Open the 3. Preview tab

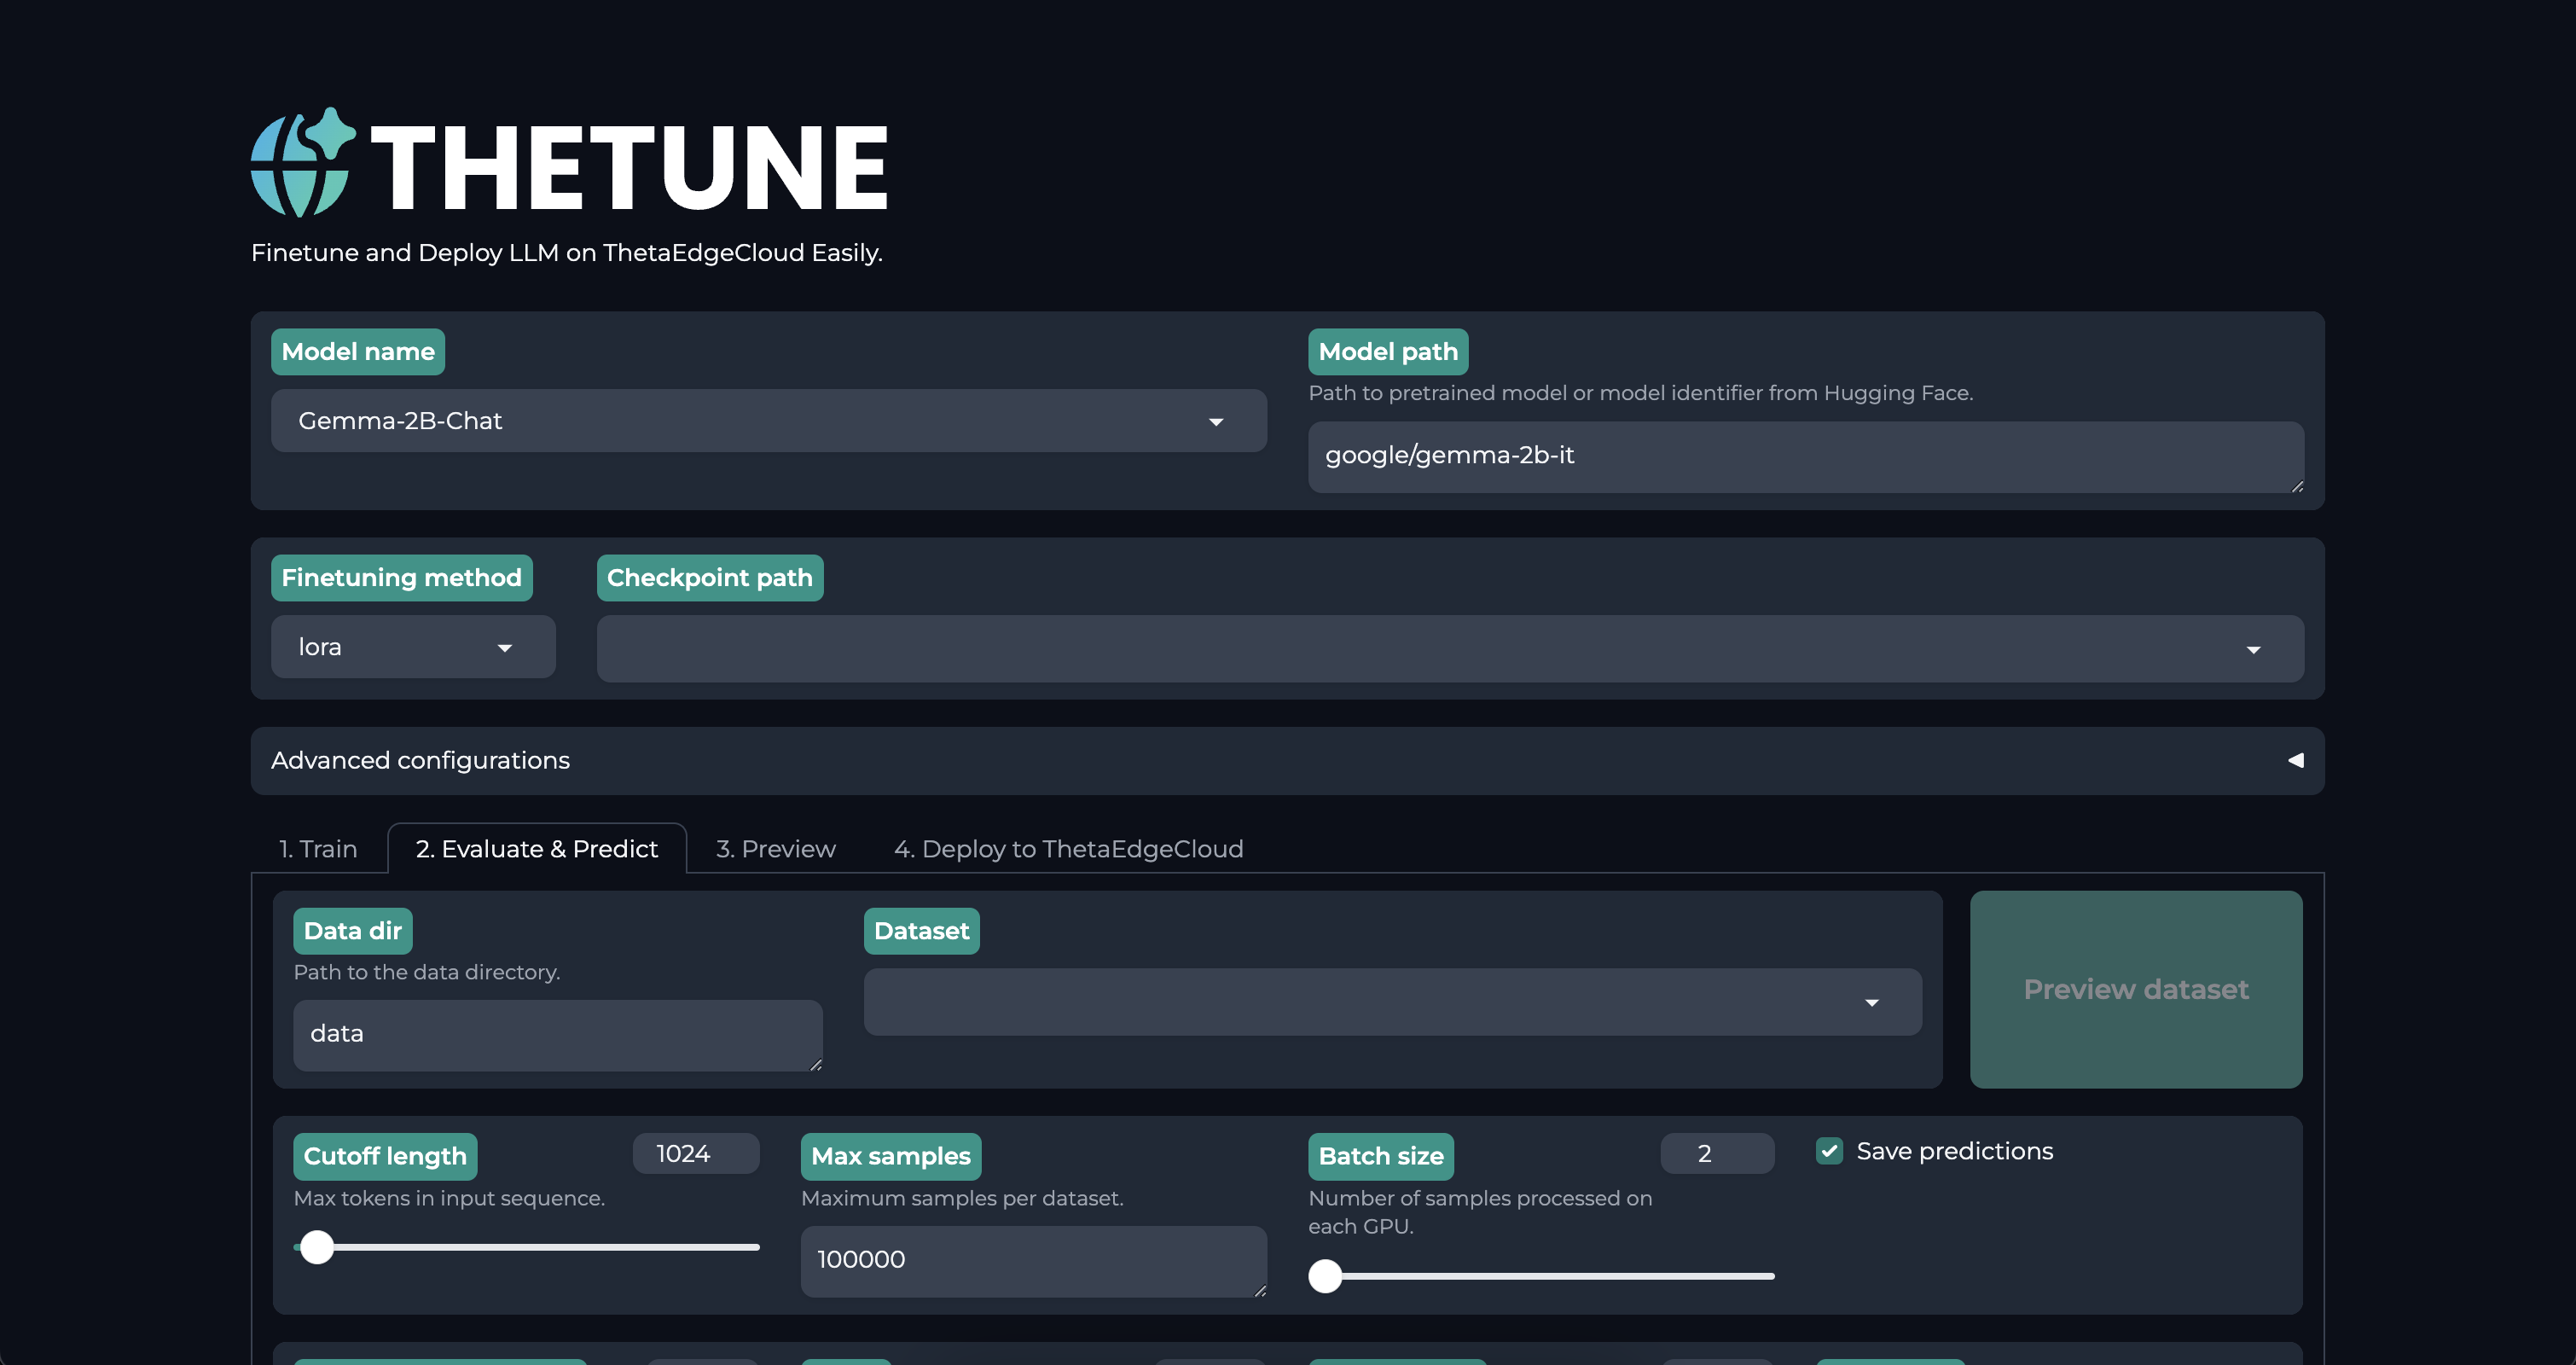click(x=775, y=849)
